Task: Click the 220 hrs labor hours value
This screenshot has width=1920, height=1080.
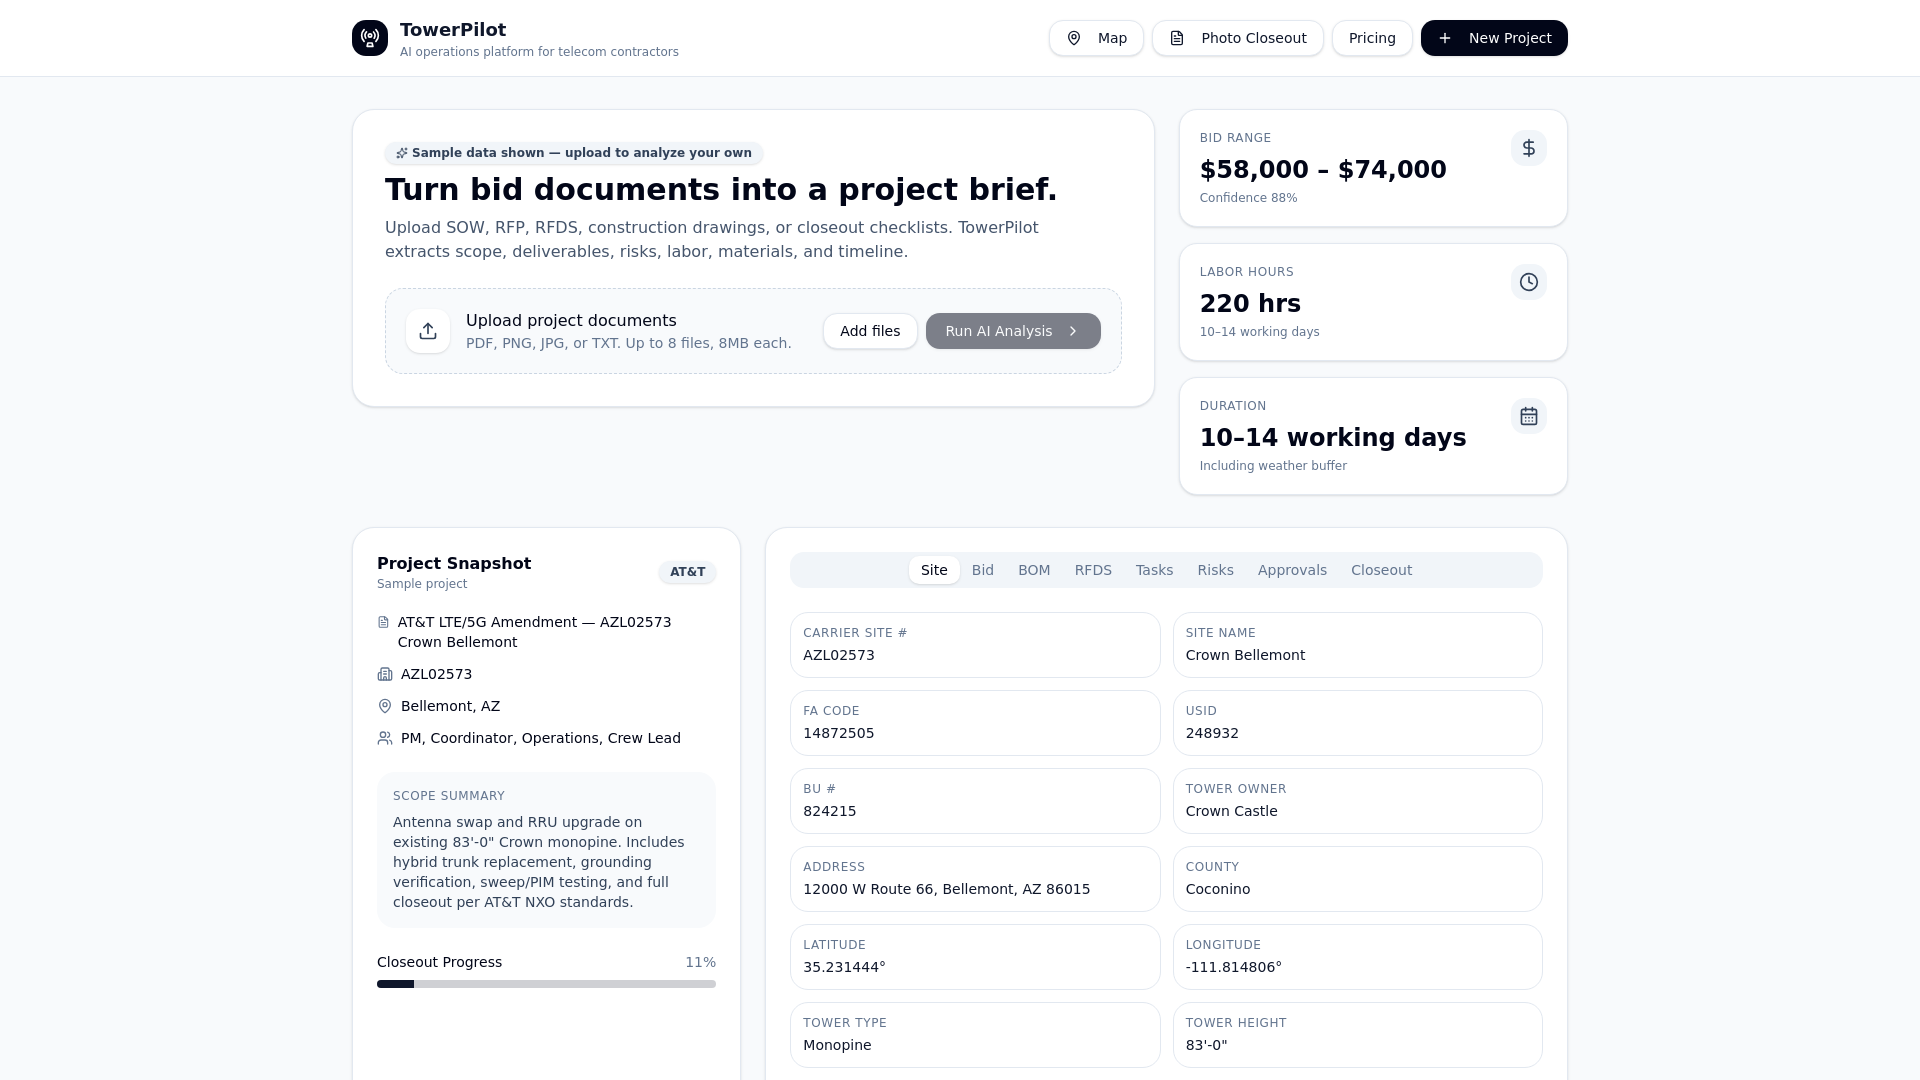Action: pyautogui.click(x=1250, y=304)
